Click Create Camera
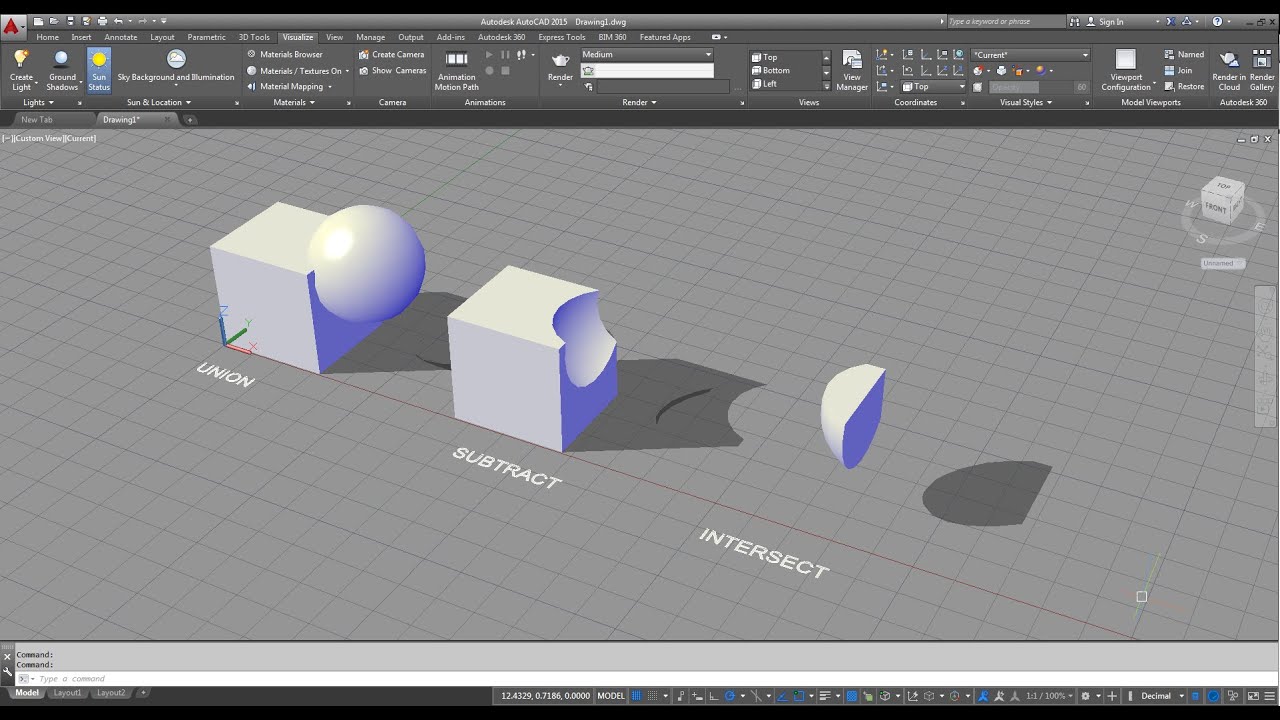 point(391,54)
